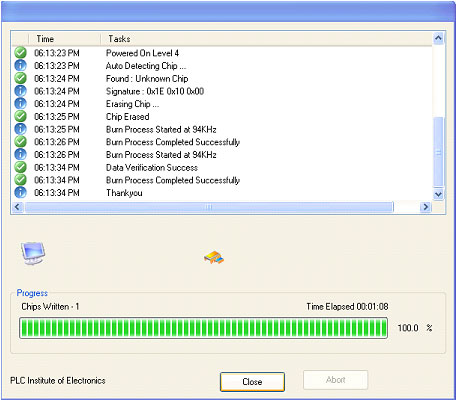
Task: Click the horizontal scrollbar's left arrow
Action: click(18, 207)
